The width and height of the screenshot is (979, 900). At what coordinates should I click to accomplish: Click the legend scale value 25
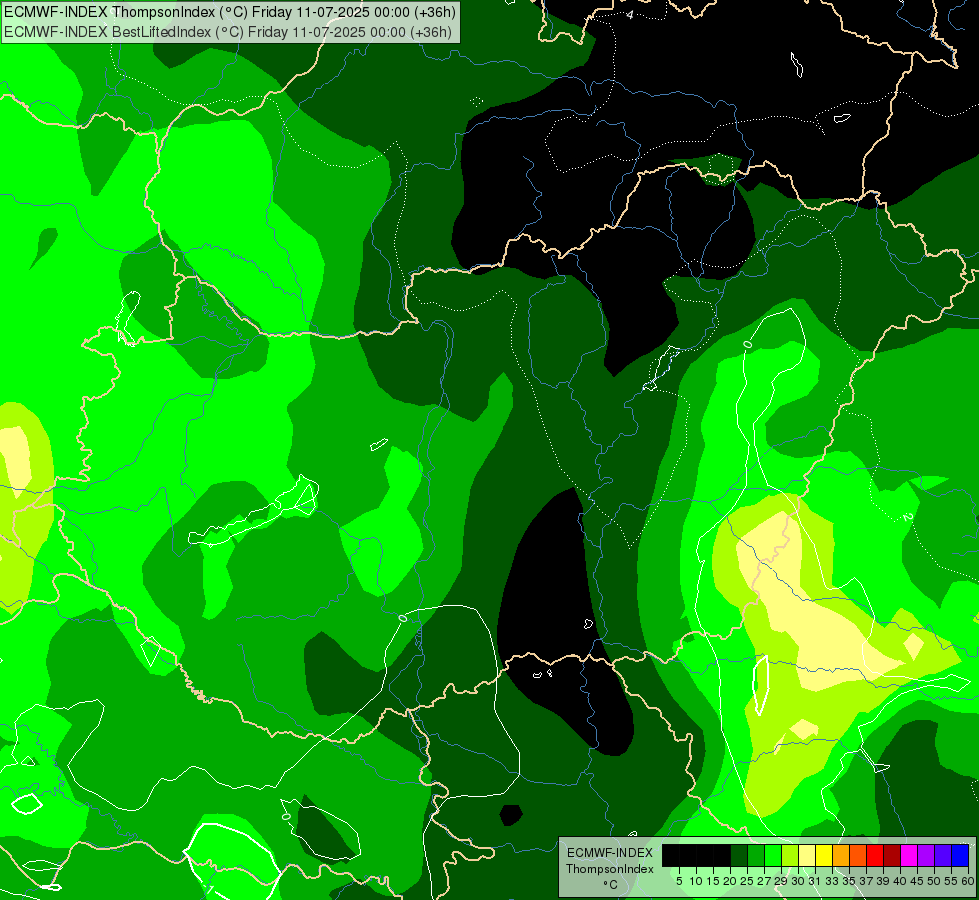point(747,881)
